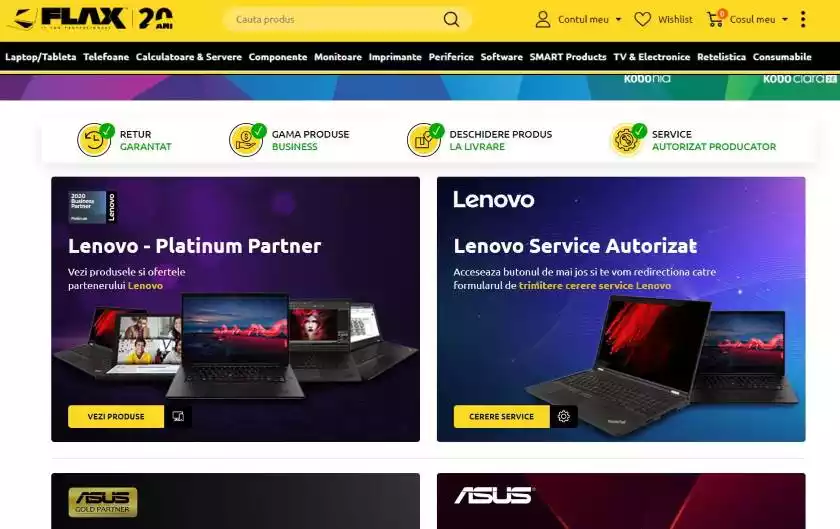Viewport: 840px width, 529px height.
Task: Click the search magnifier icon
Action: tap(451, 19)
